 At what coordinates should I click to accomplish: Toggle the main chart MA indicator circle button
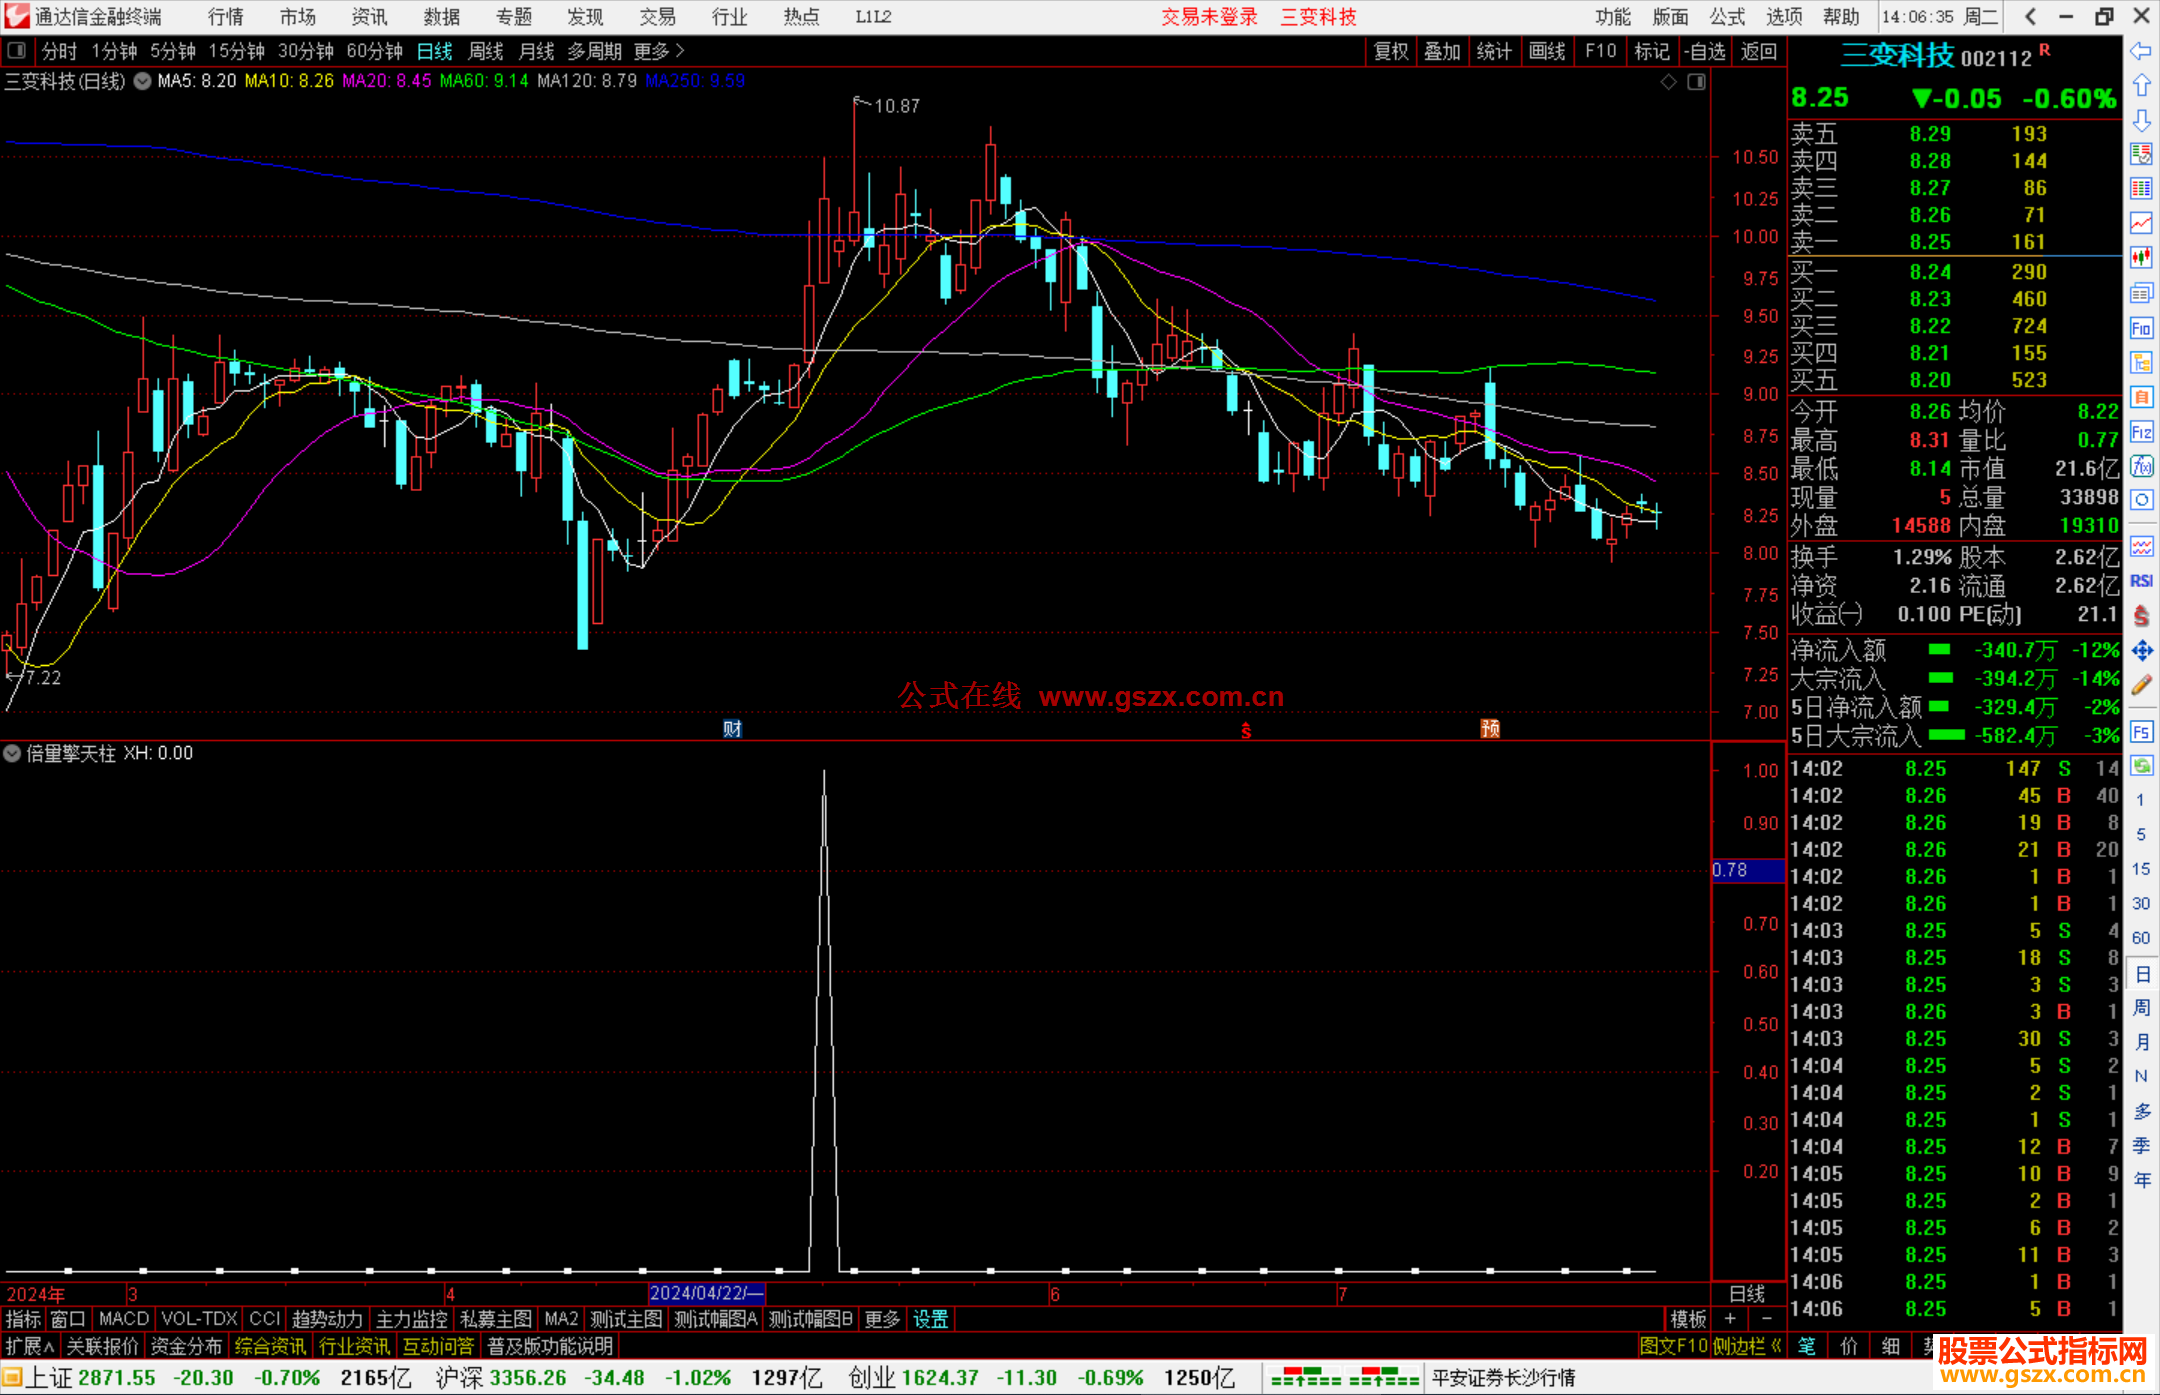[143, 81]
